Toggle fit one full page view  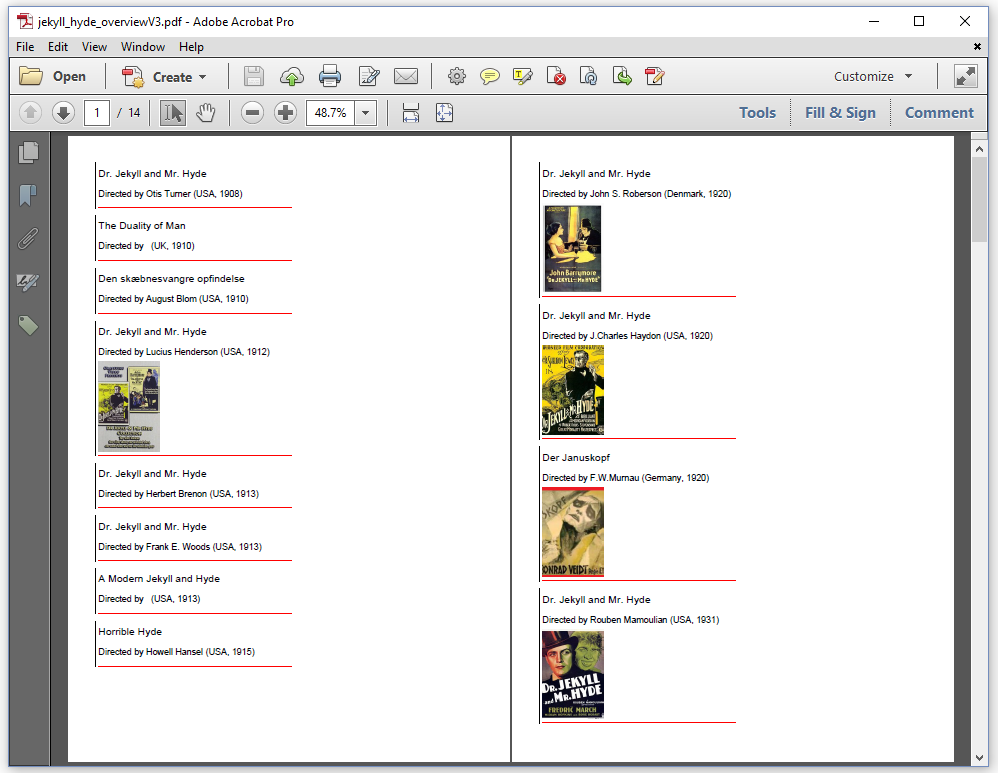(444, 113)
